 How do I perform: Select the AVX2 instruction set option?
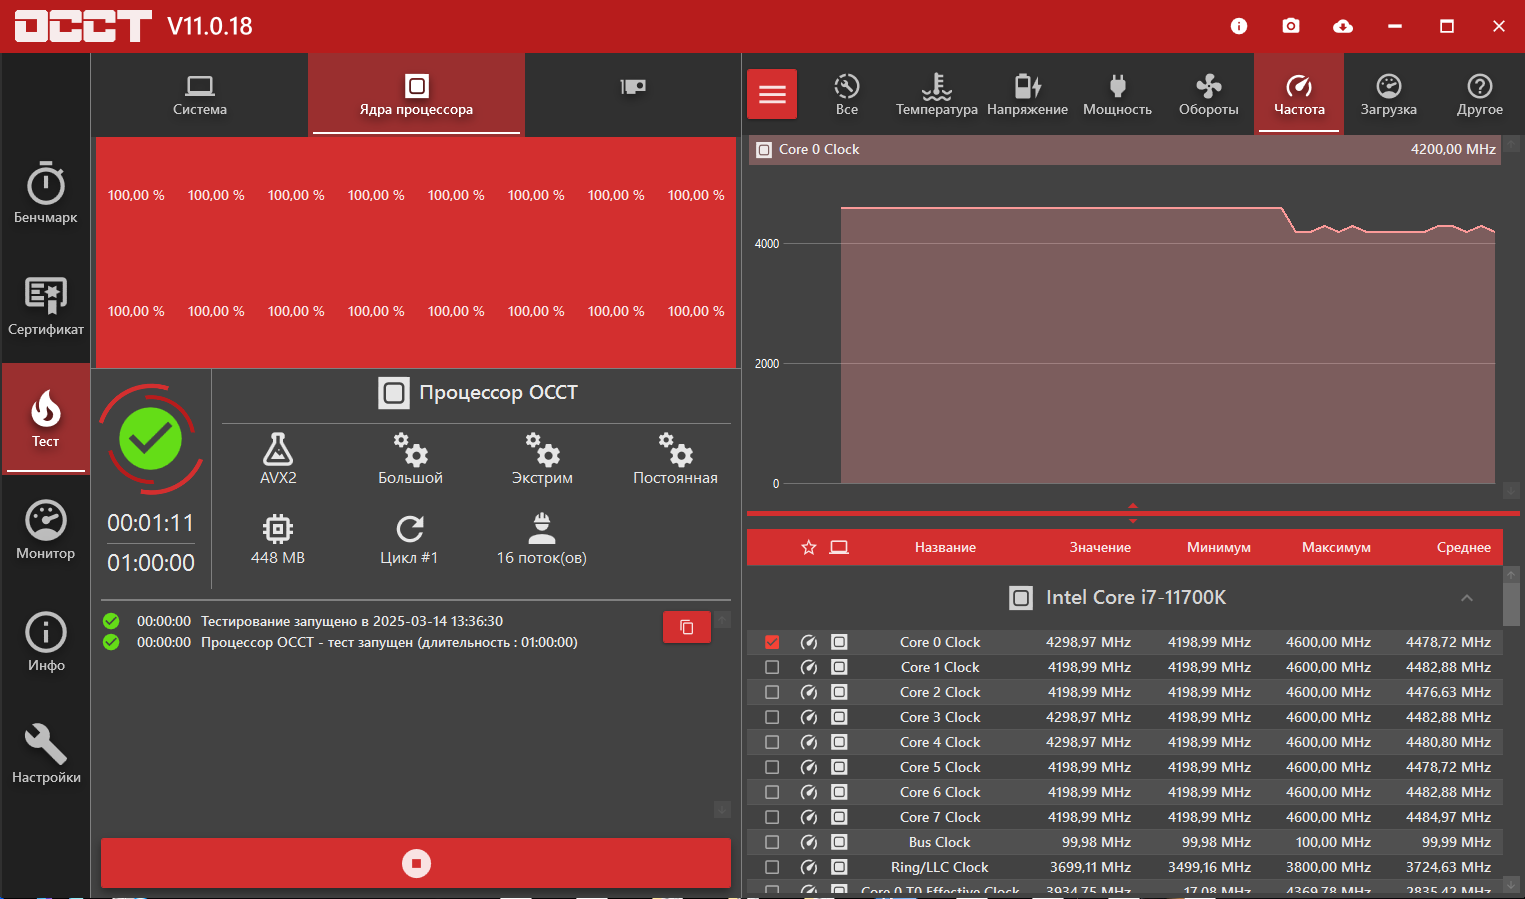(278, 458)
